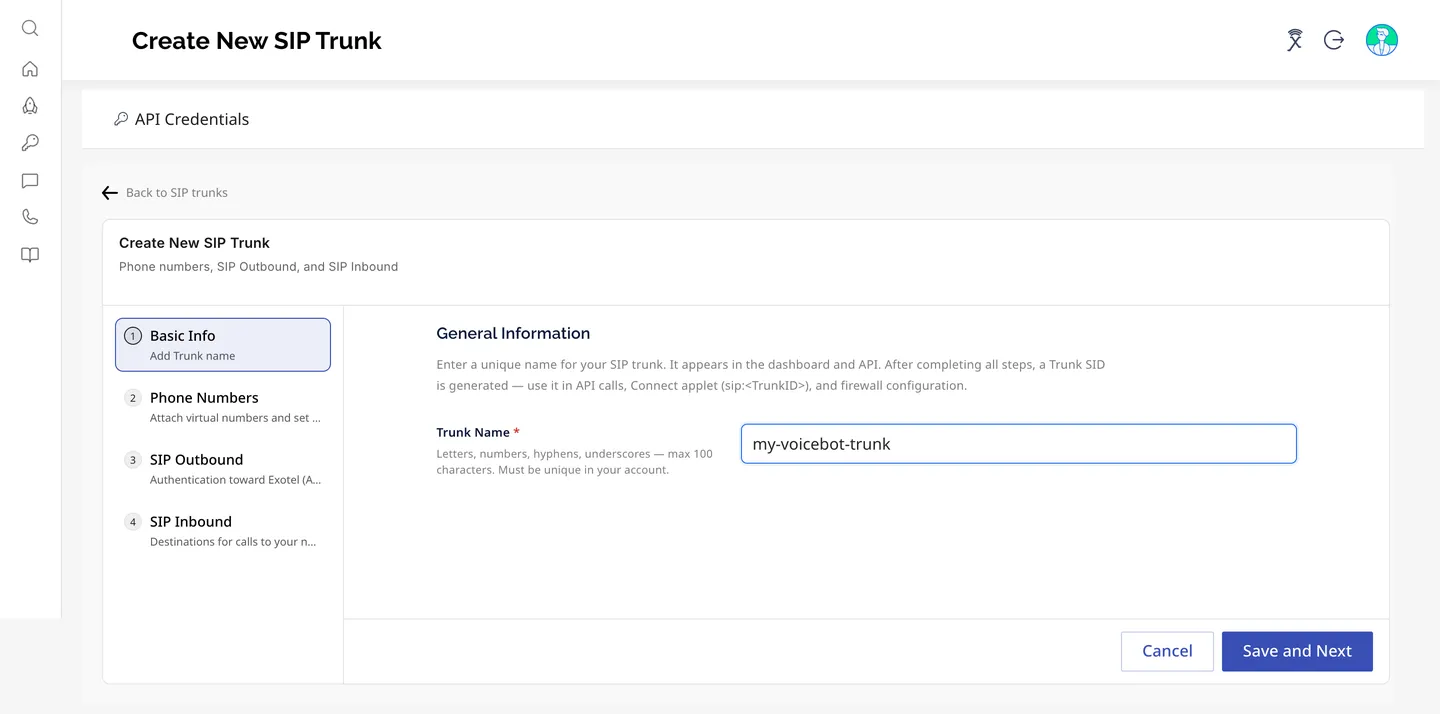Click the General Information heading
The image size is (1440, 714).
coord(513,334)
